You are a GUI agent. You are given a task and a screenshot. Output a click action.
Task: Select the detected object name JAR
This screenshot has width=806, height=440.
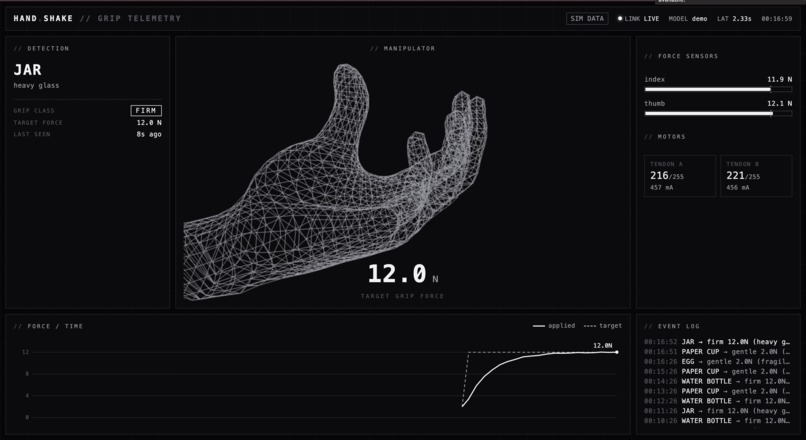tap(28, 70)
